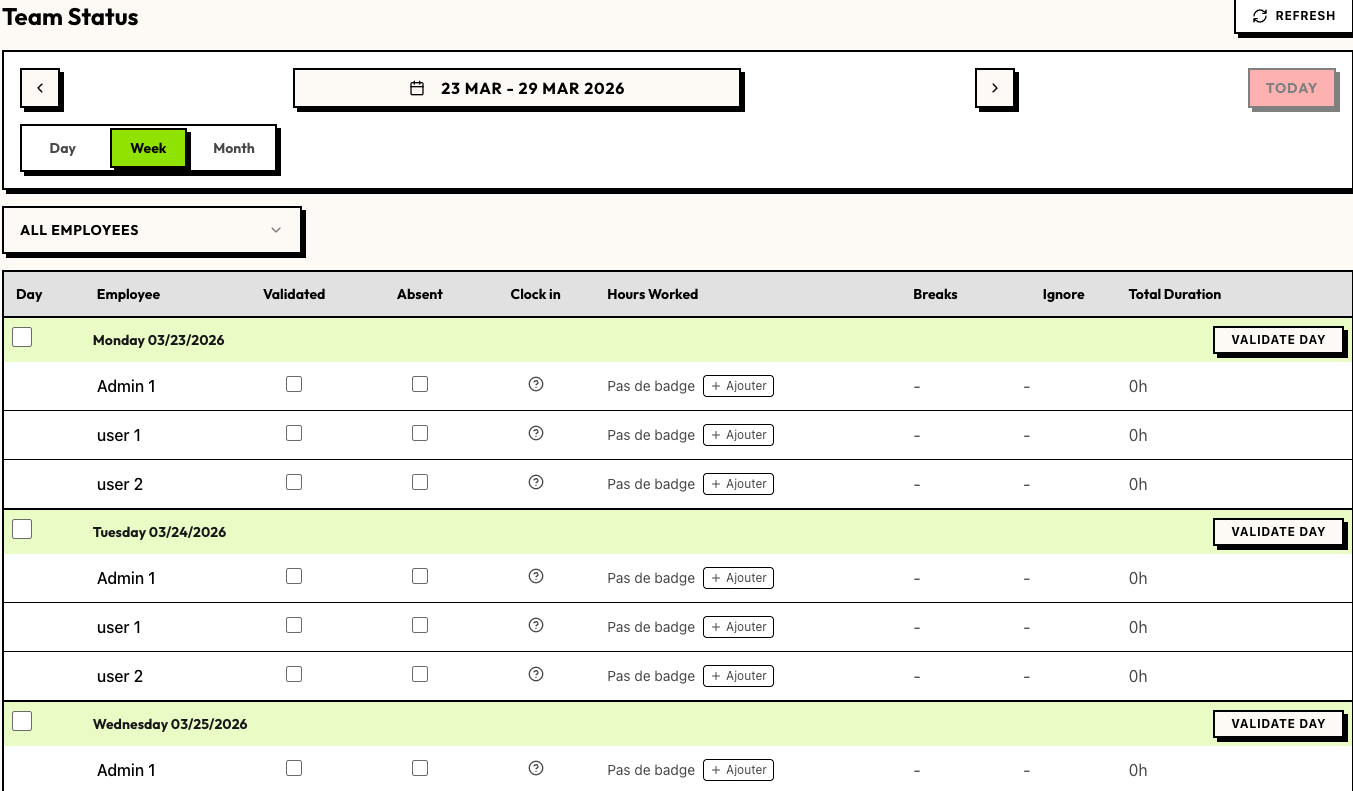Image resolution: width=1353 pixels, height=791 pixels.
Task: Click the Refresh icon at top right
Action: [x=1259, y=15]
